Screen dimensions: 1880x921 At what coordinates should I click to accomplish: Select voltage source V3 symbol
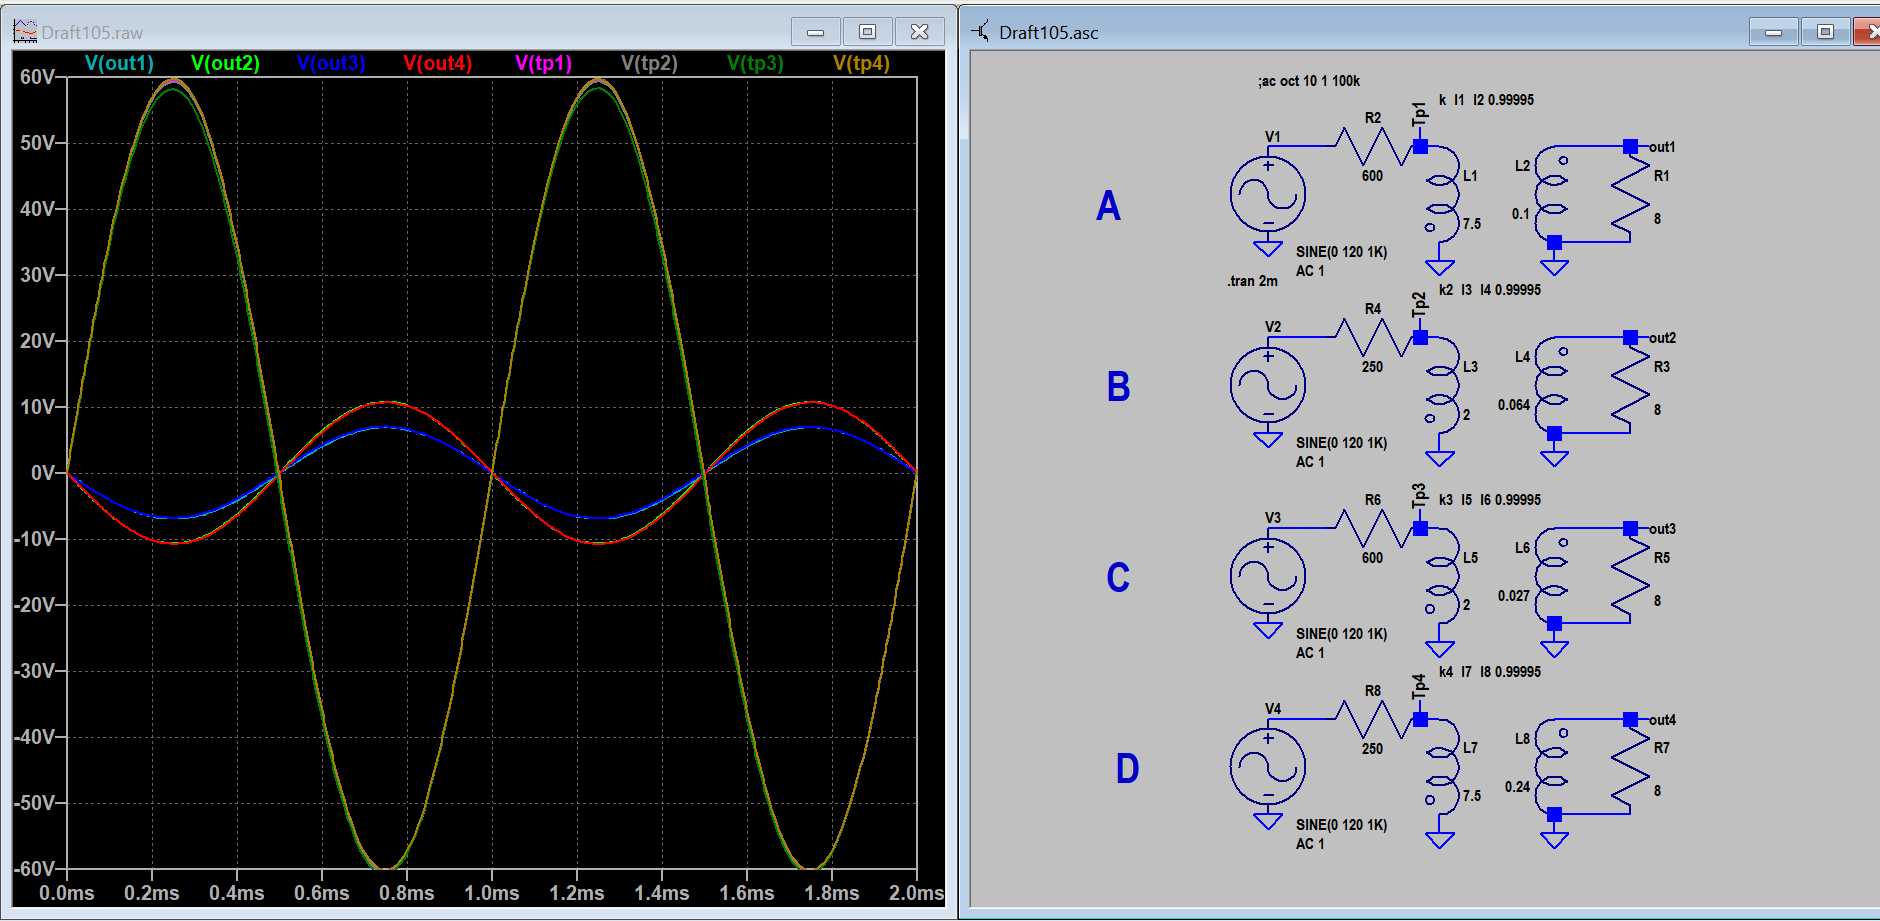[x=1268, y=576]
